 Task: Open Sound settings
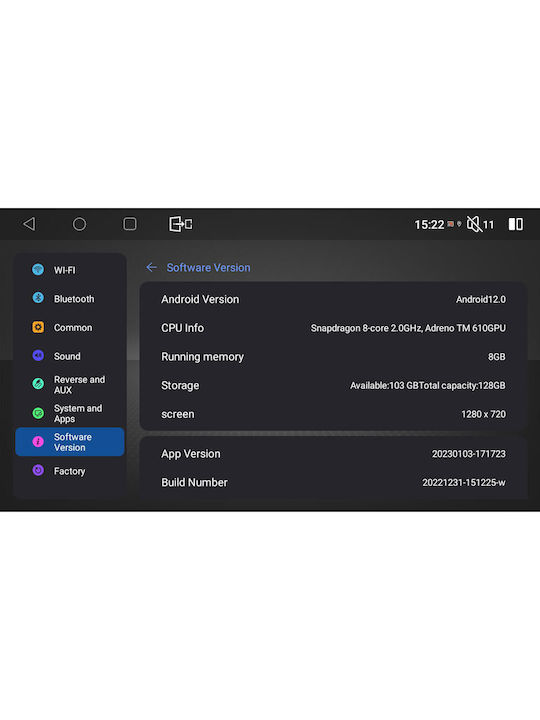70,356
